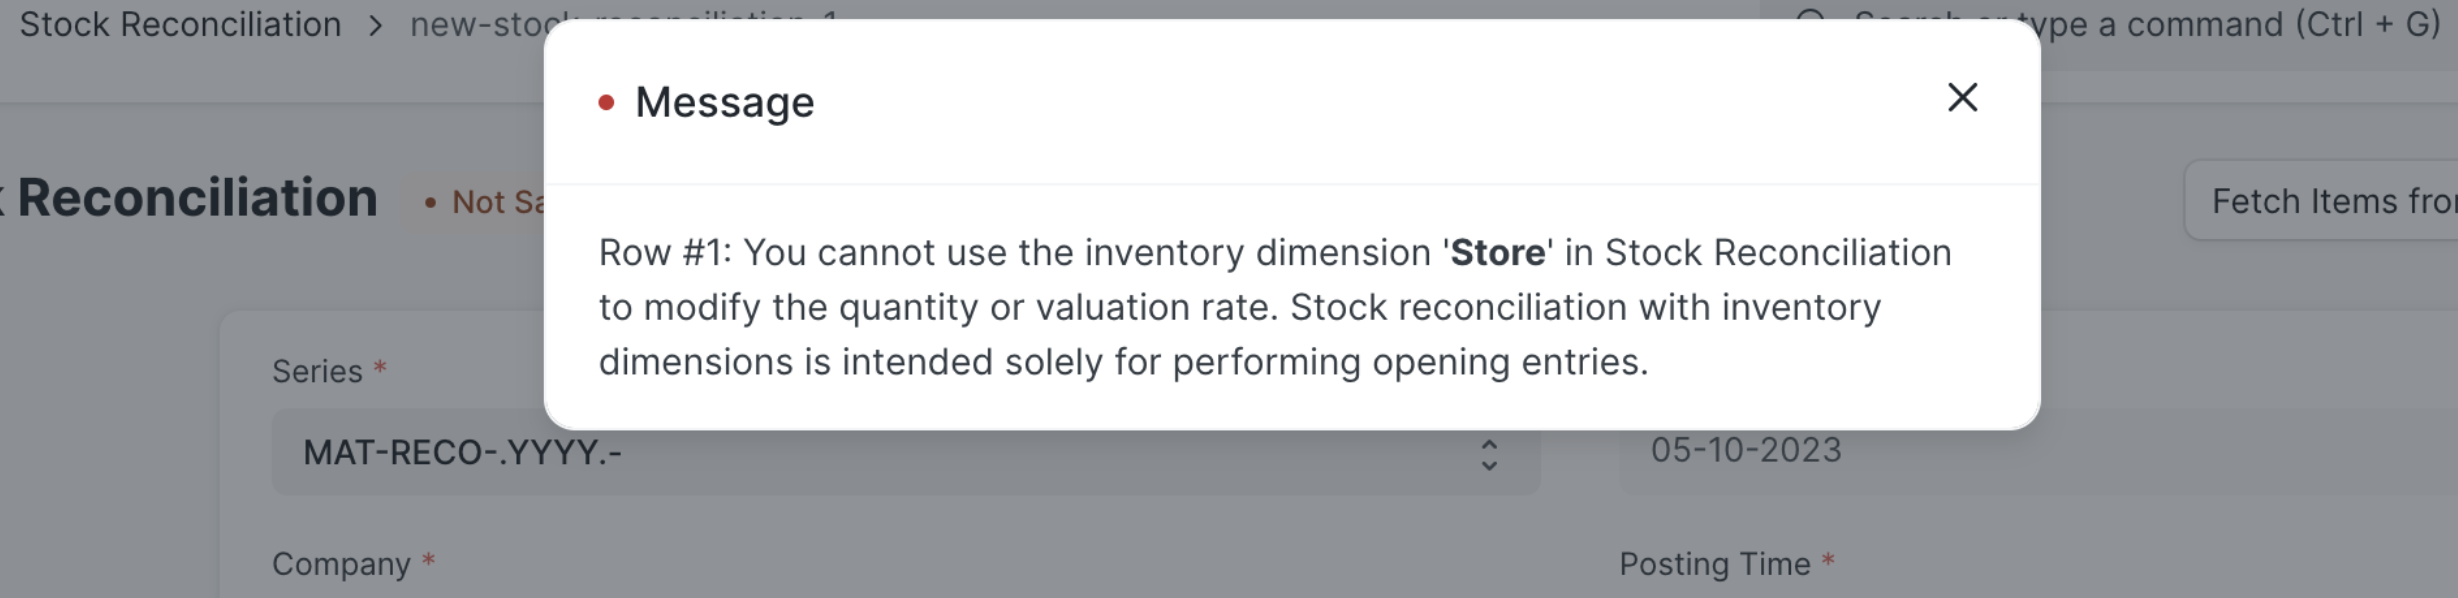The width and height of the screenshot is (2458, 598).
Task: Close the Message dialog with X
Action: [1962, 98]
